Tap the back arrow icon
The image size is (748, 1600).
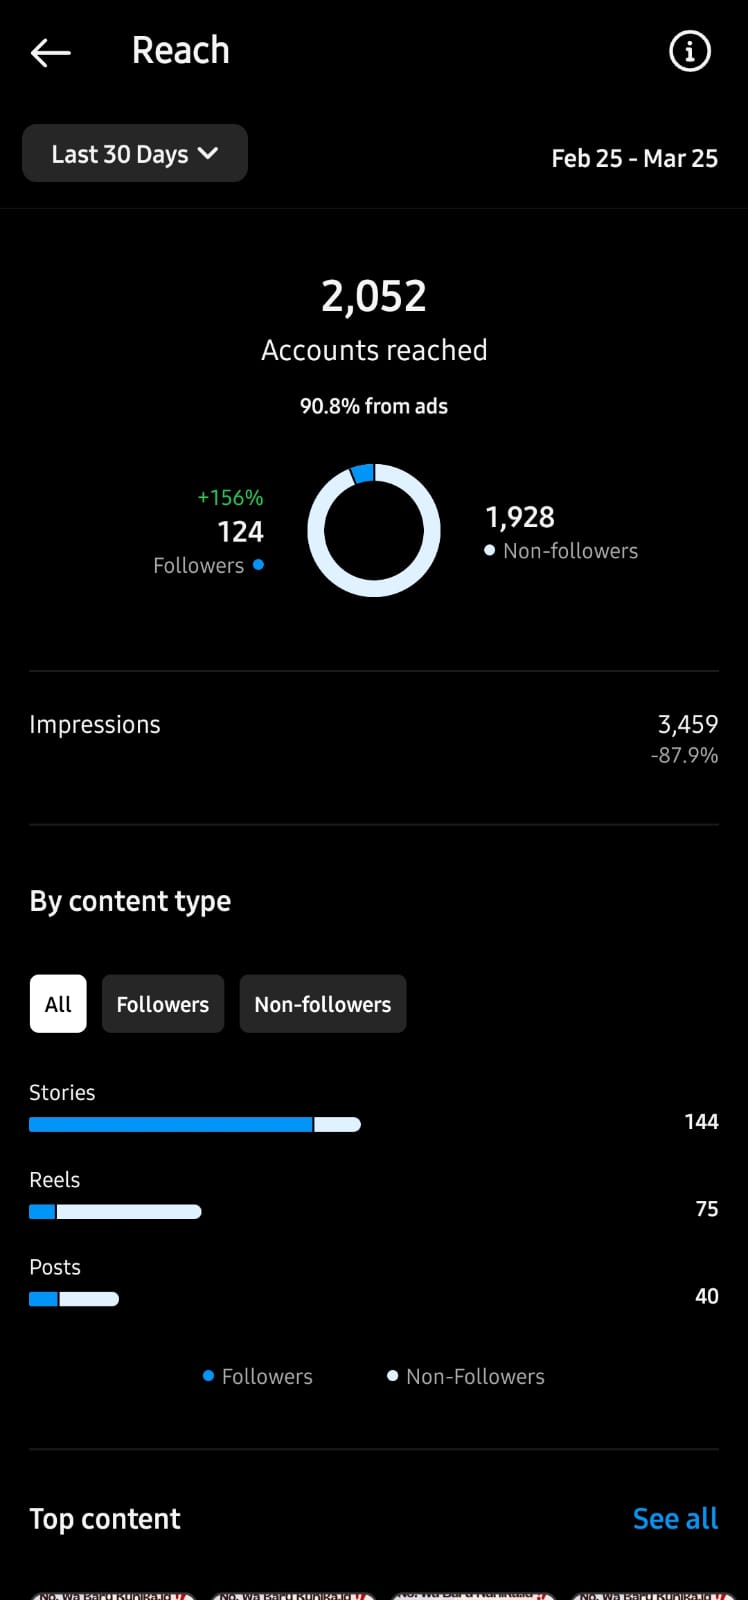point(51,52)
